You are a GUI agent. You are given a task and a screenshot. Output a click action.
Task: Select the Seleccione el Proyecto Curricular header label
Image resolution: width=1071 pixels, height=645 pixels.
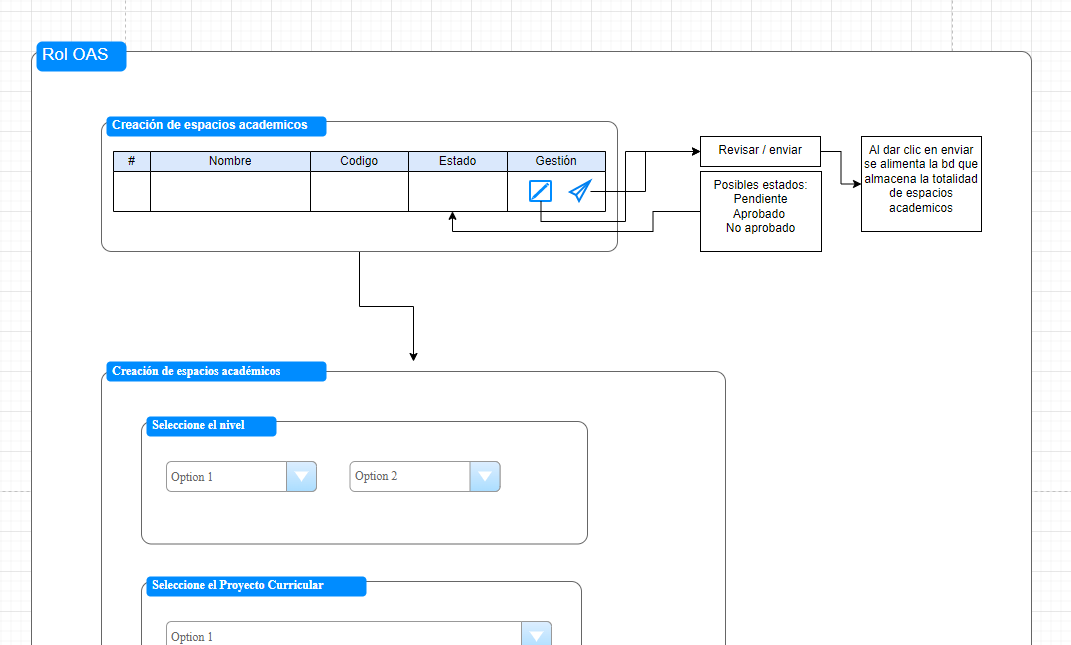pos(256,586)
